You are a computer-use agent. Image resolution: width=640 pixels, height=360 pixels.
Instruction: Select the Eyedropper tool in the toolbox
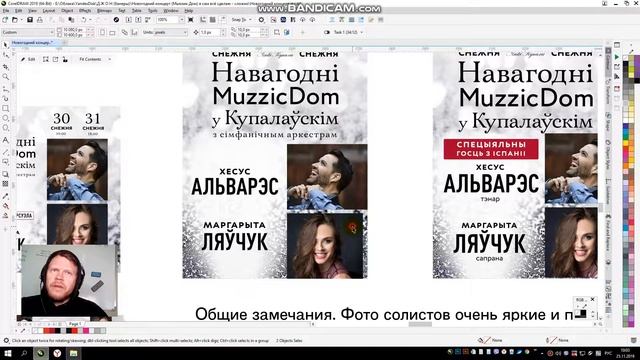pyautogui.click(x=5, y=196)
